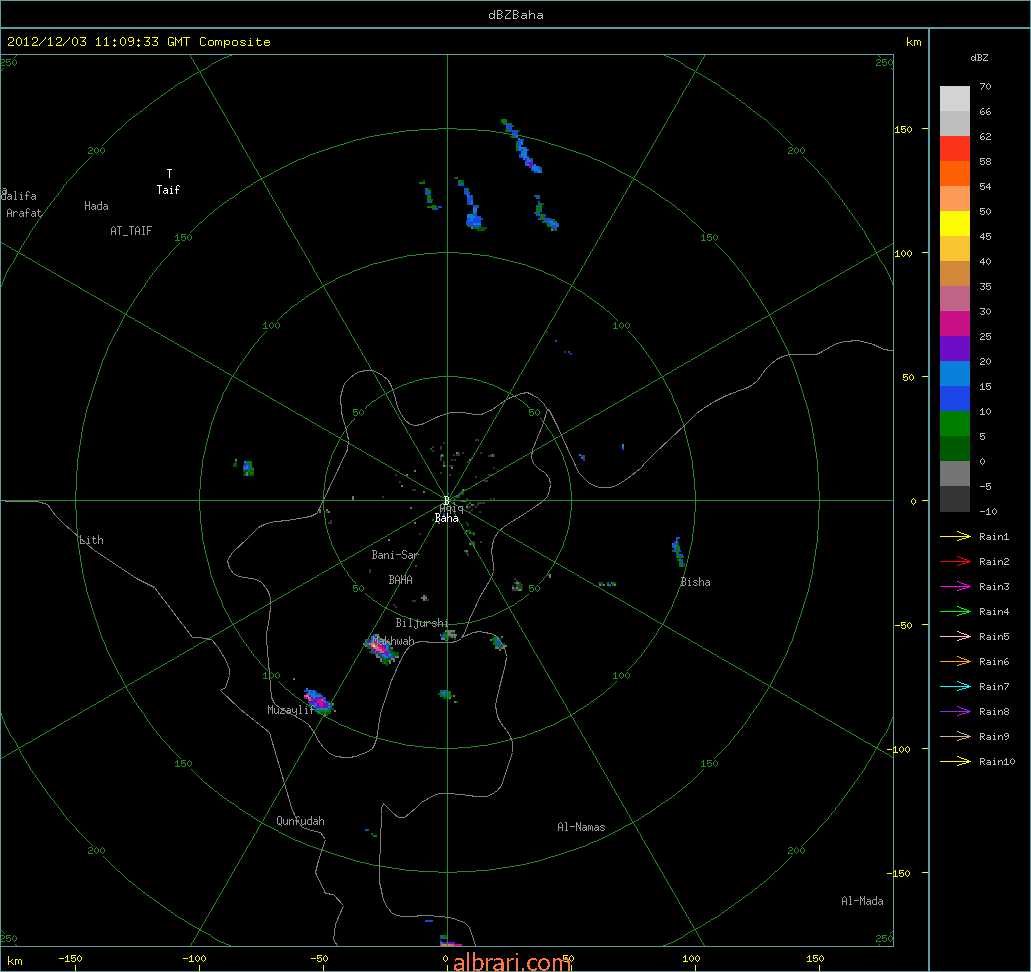Image resolution: width=1031 pixels, height=972 pixels.
Task: Click the Composite label in header
Action: (235, 42)
